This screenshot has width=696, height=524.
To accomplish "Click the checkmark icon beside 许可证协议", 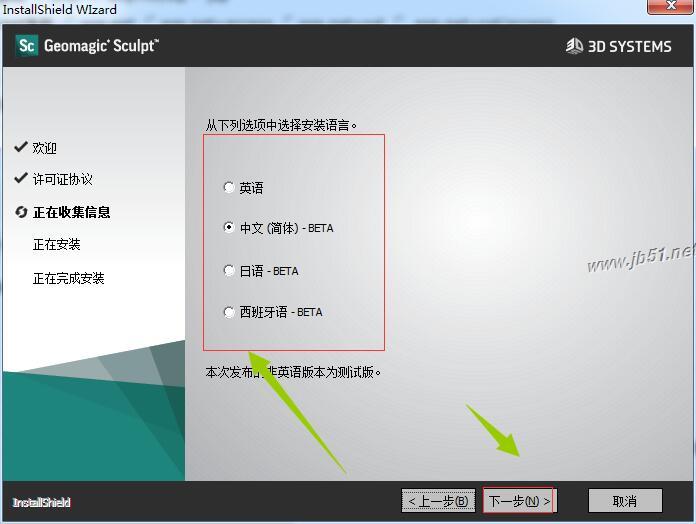I will click(21, 178).
